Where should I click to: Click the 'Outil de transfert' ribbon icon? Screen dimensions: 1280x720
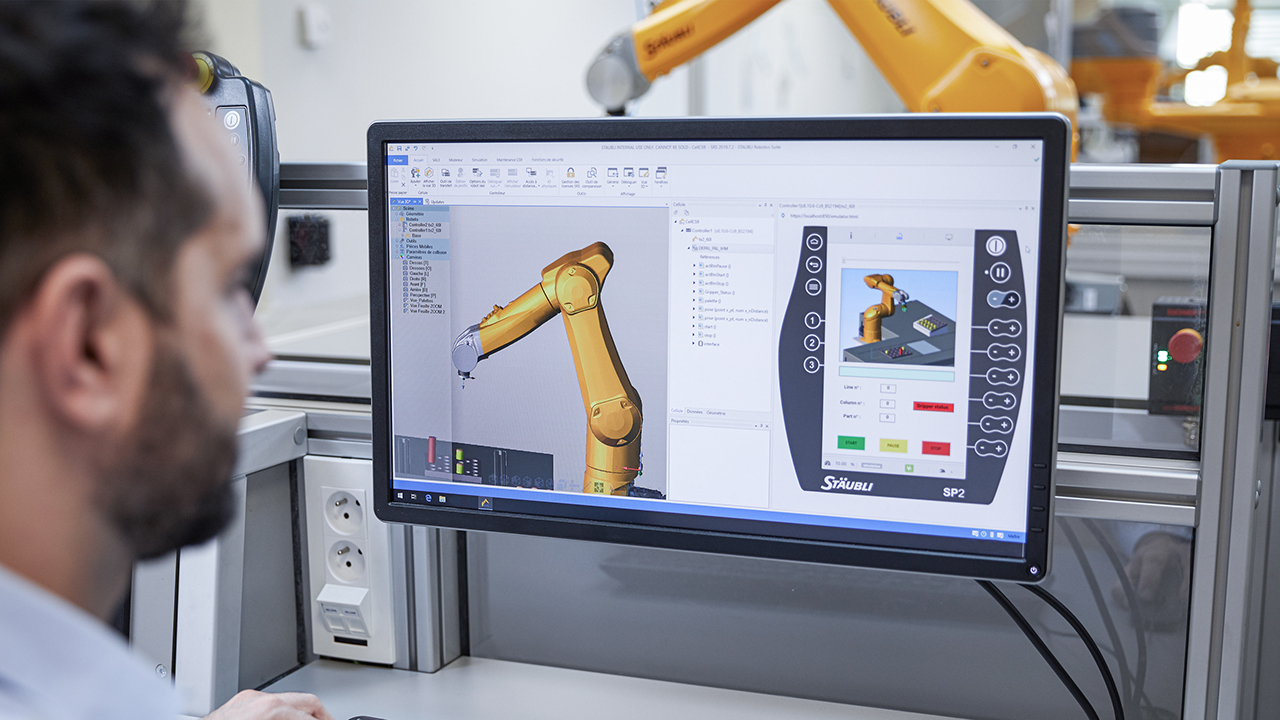click(445, 174)
